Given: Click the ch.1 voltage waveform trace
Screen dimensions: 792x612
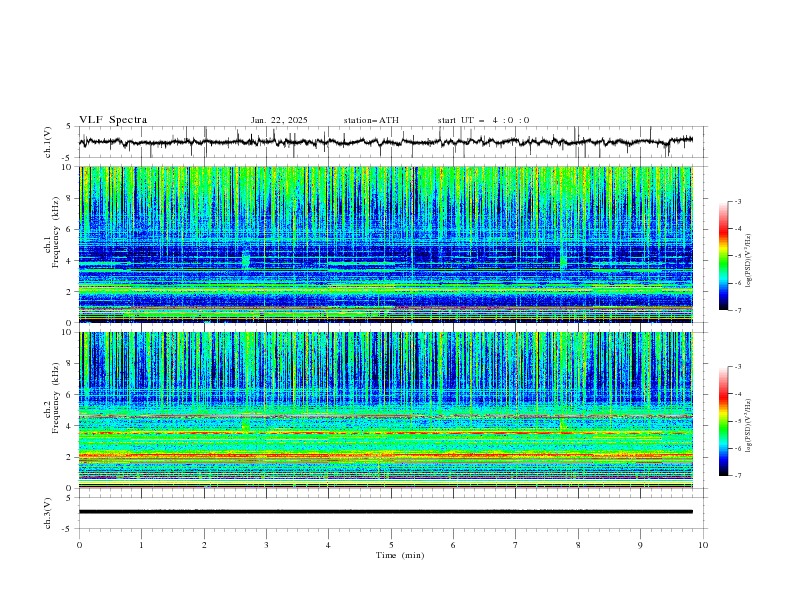Looking at the screenshot, I should point(386,142).
